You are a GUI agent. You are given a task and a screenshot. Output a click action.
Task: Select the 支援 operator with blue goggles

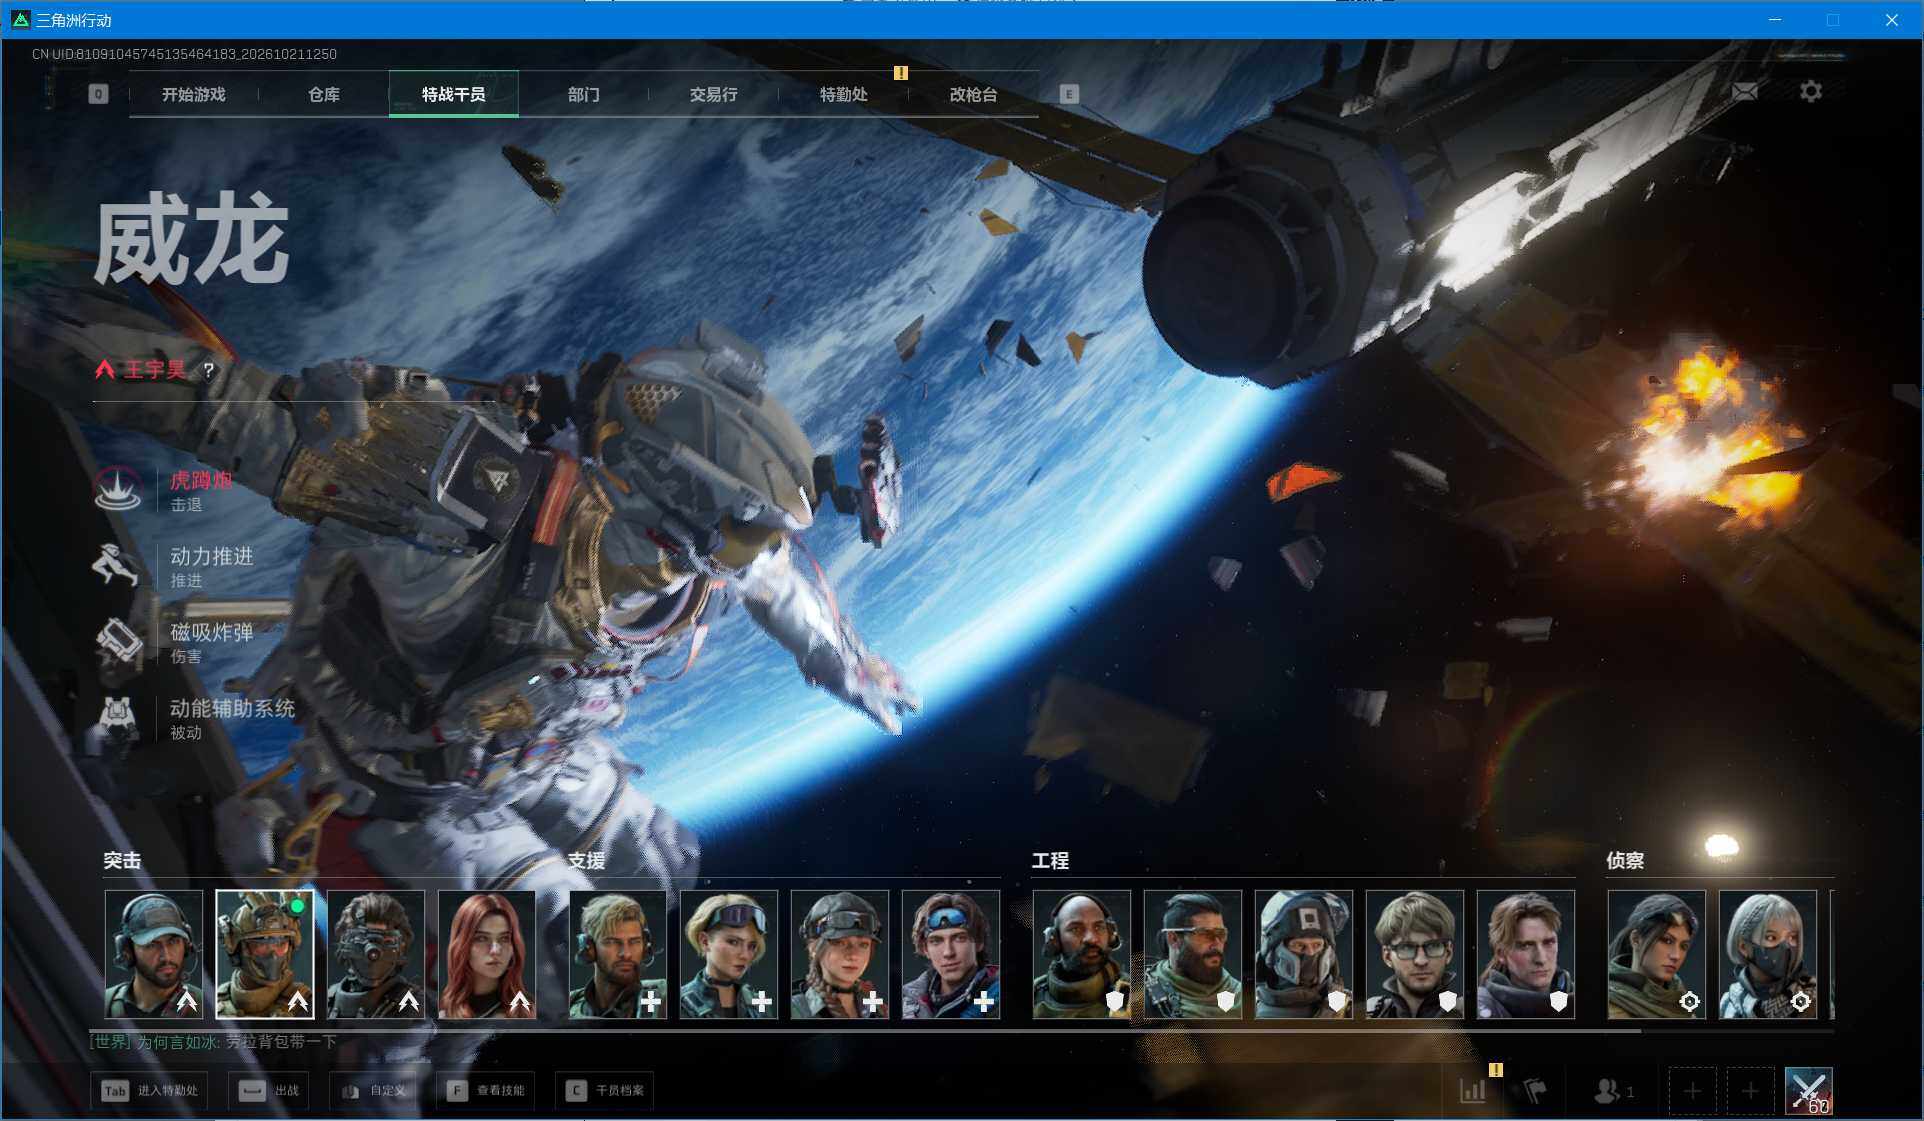coord(951,955)
